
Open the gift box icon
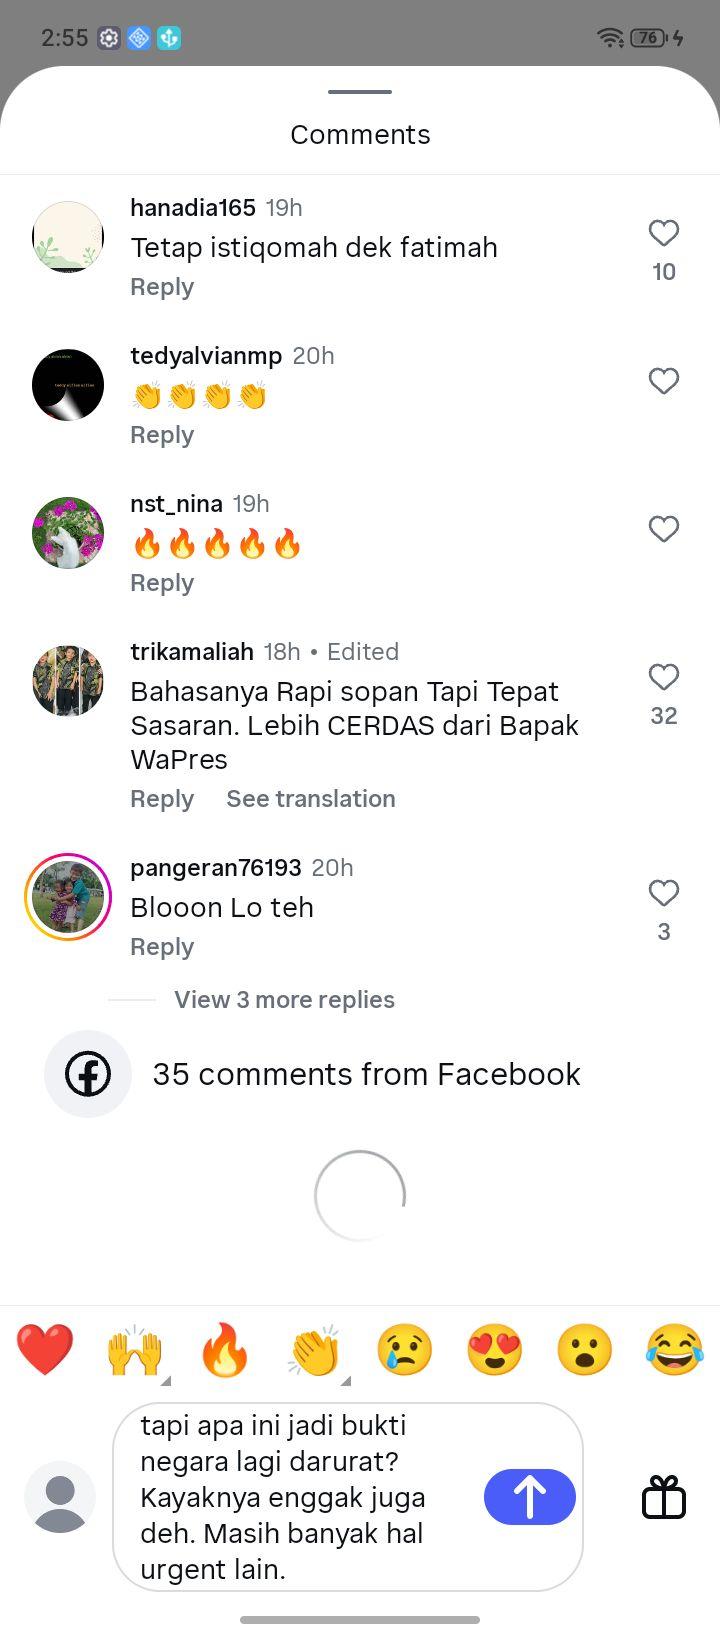[x=664, y=1497]
